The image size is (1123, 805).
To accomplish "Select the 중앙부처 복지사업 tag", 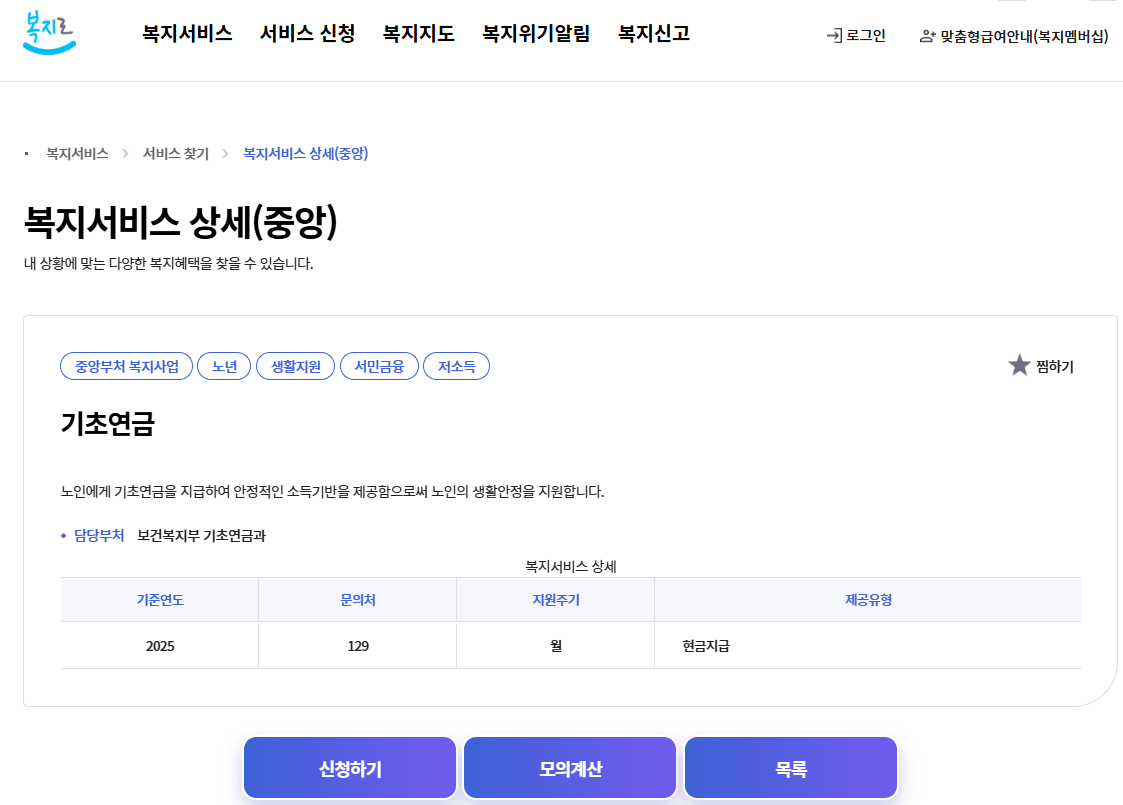I will coord(125,366).
